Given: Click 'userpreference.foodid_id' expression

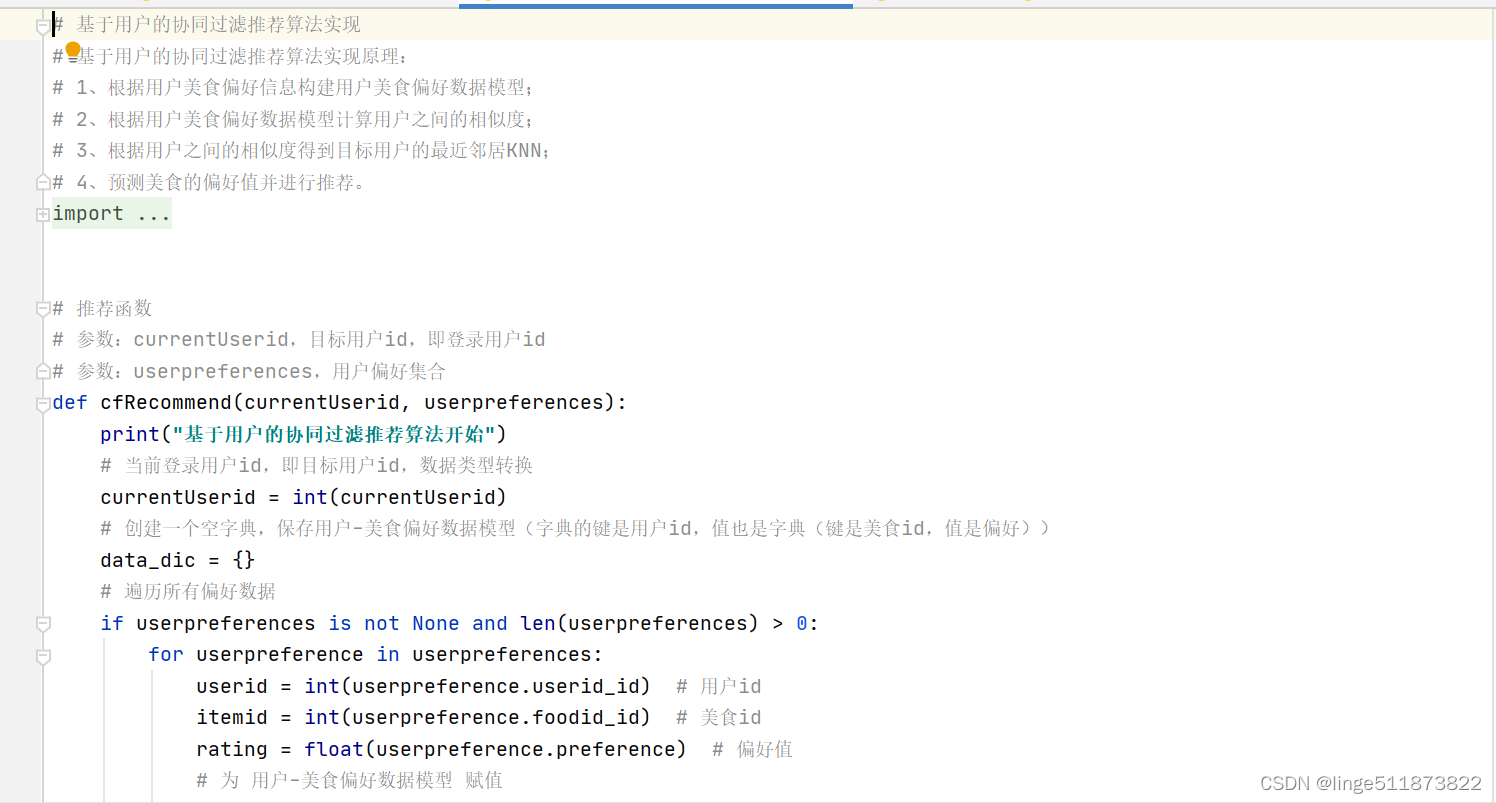Looking at the screenshot, I should [496, 717].
